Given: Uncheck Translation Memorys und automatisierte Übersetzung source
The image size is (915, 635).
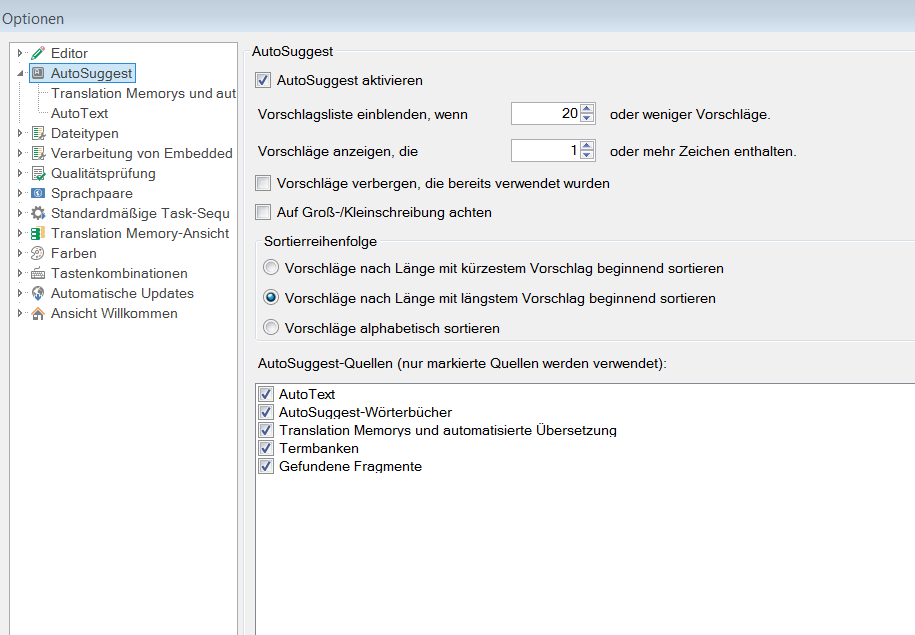Looking at the screenshot, I should pyautogui.click(x=266, y=430).
